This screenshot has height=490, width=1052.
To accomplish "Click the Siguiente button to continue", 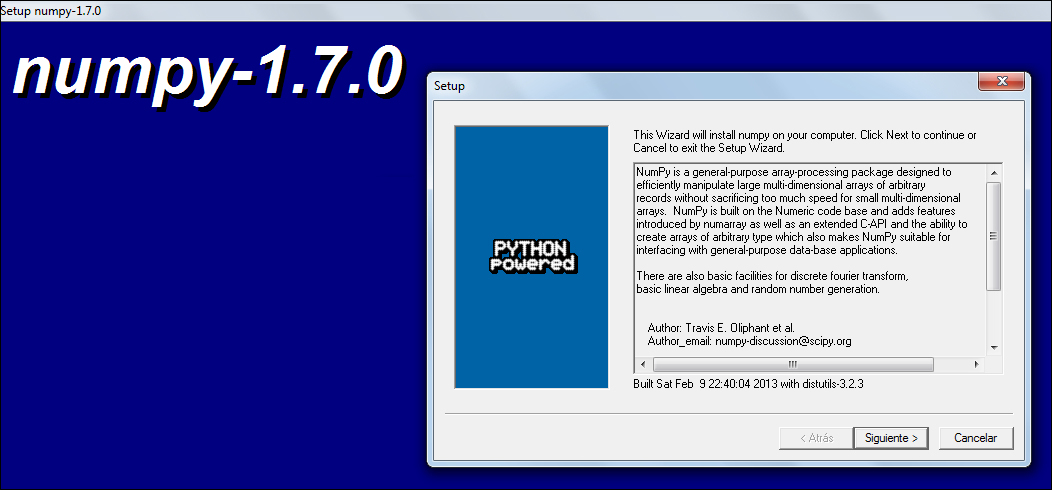I will point(891,438).
